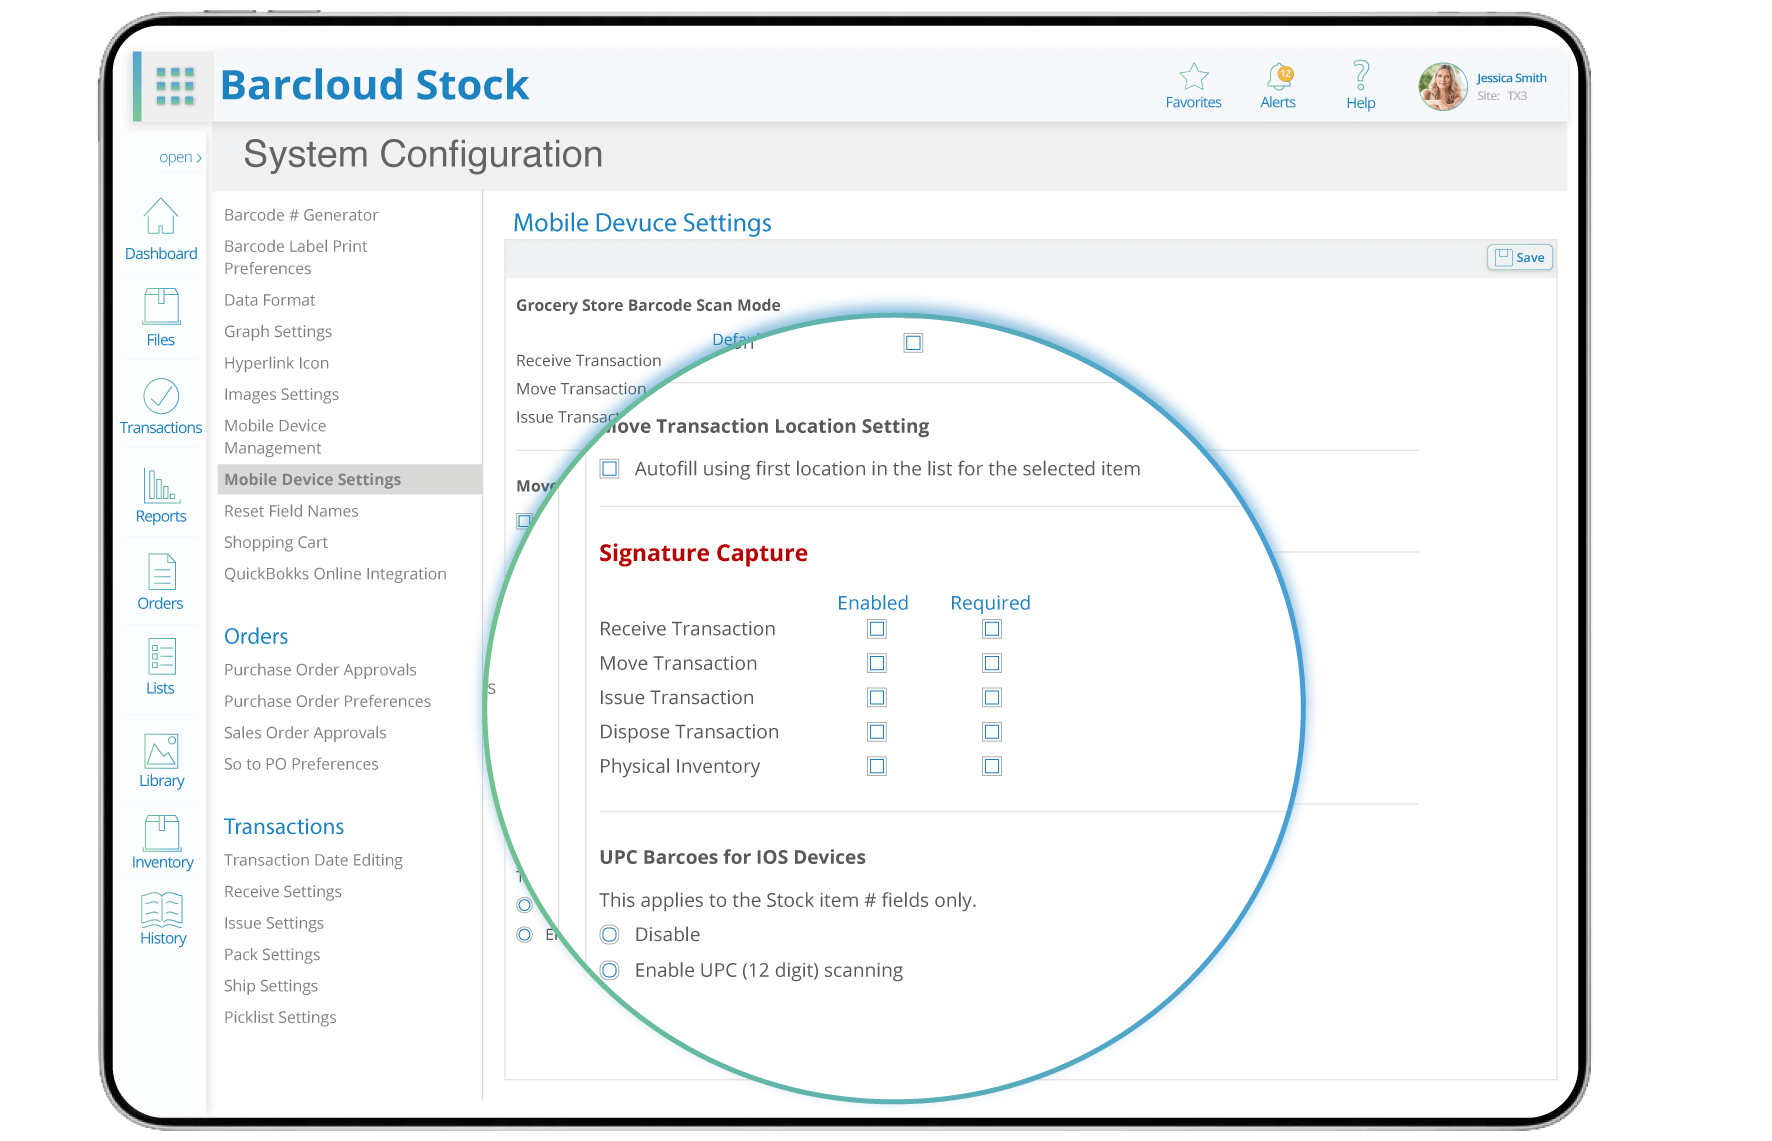Check Required for Move Transaction signature

[992, 663]
